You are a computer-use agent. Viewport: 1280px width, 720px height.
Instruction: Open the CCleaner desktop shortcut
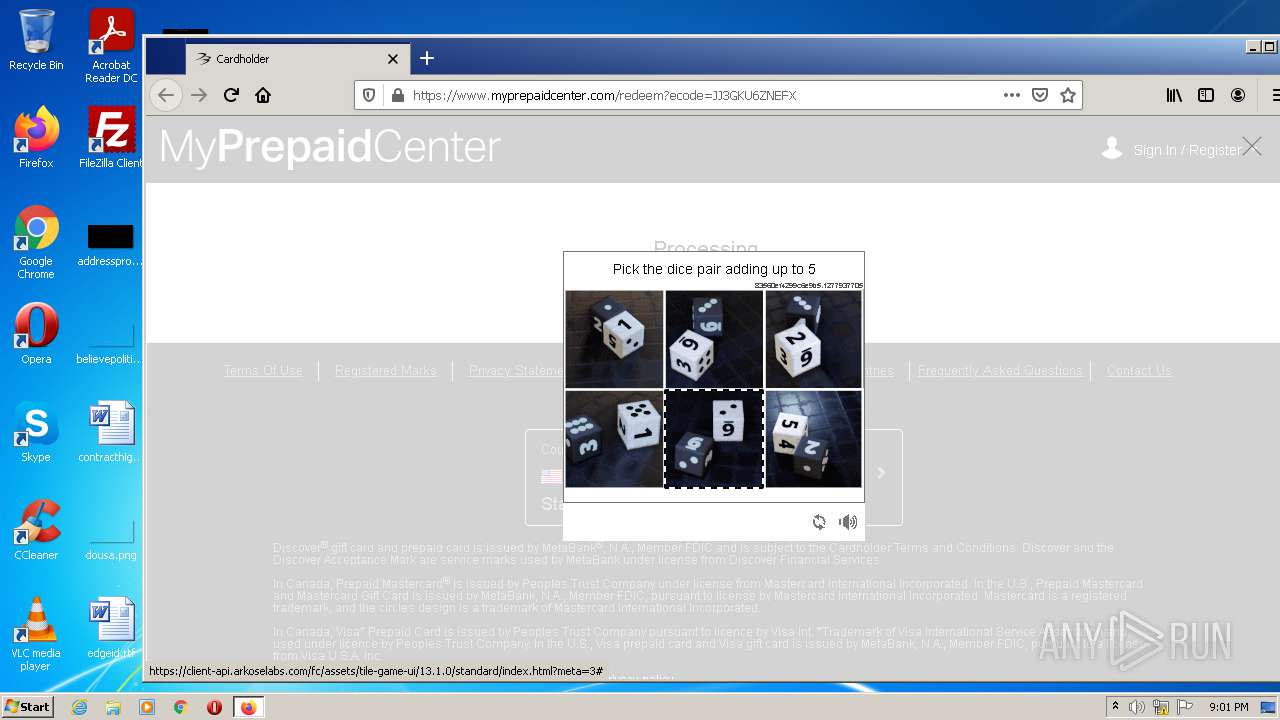pyautogui.click(x=36, y=530)
